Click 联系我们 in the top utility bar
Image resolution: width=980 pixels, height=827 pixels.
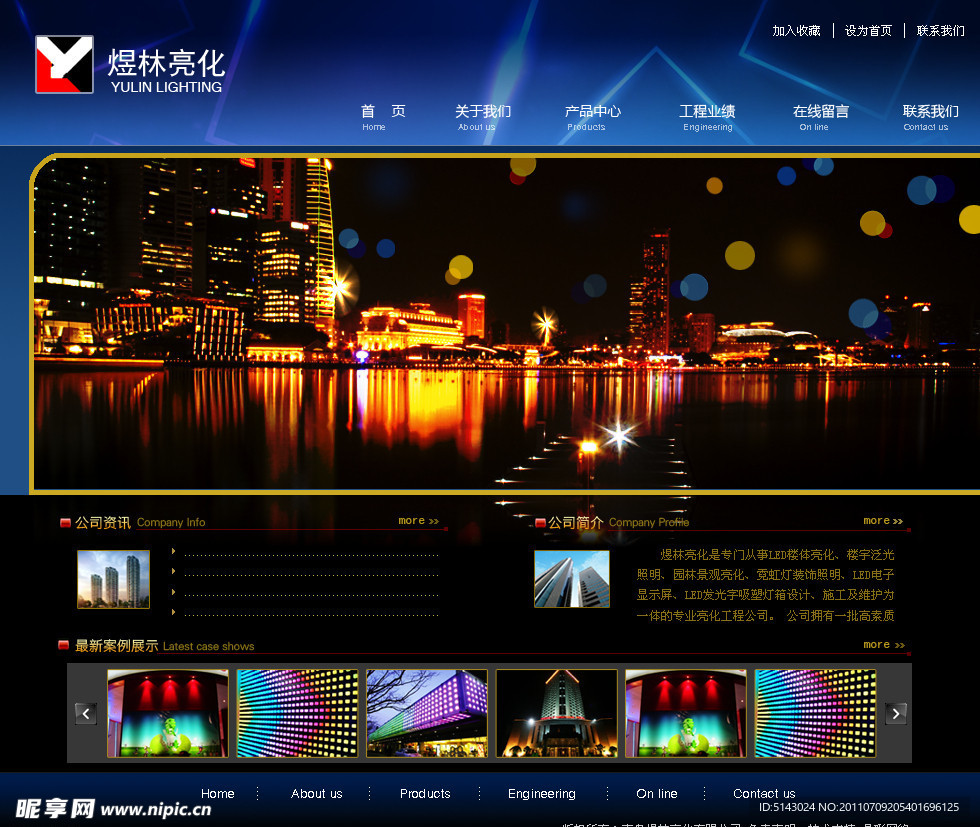pos(941,31)
